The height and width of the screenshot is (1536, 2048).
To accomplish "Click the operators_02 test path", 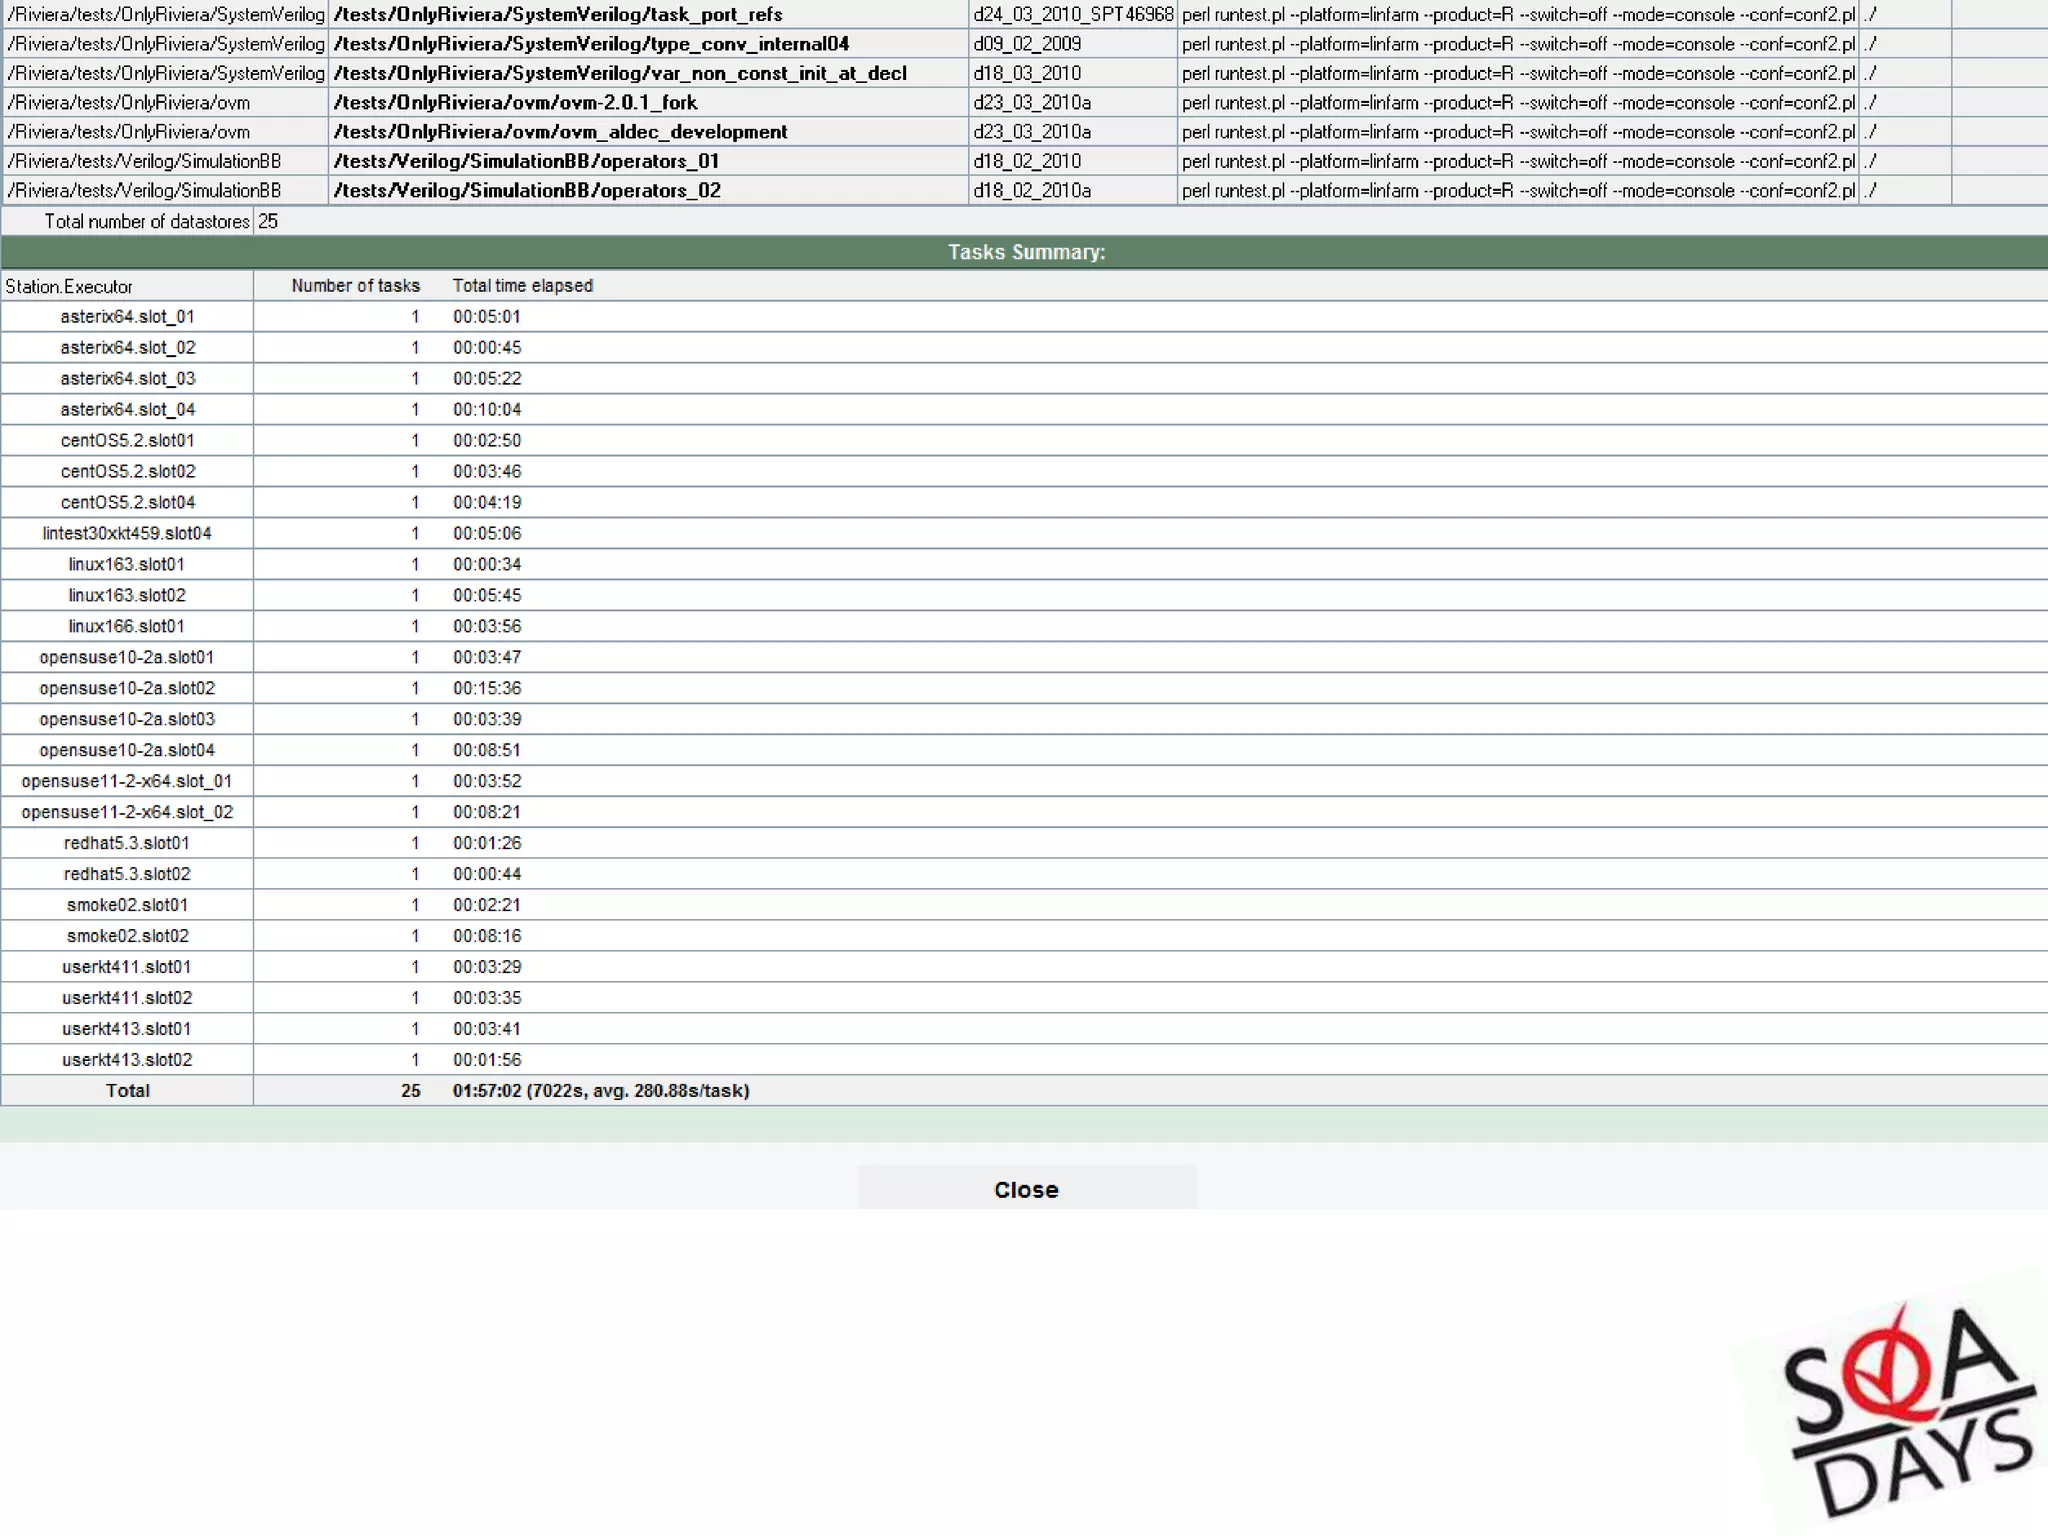I will (x=527, y=191).
